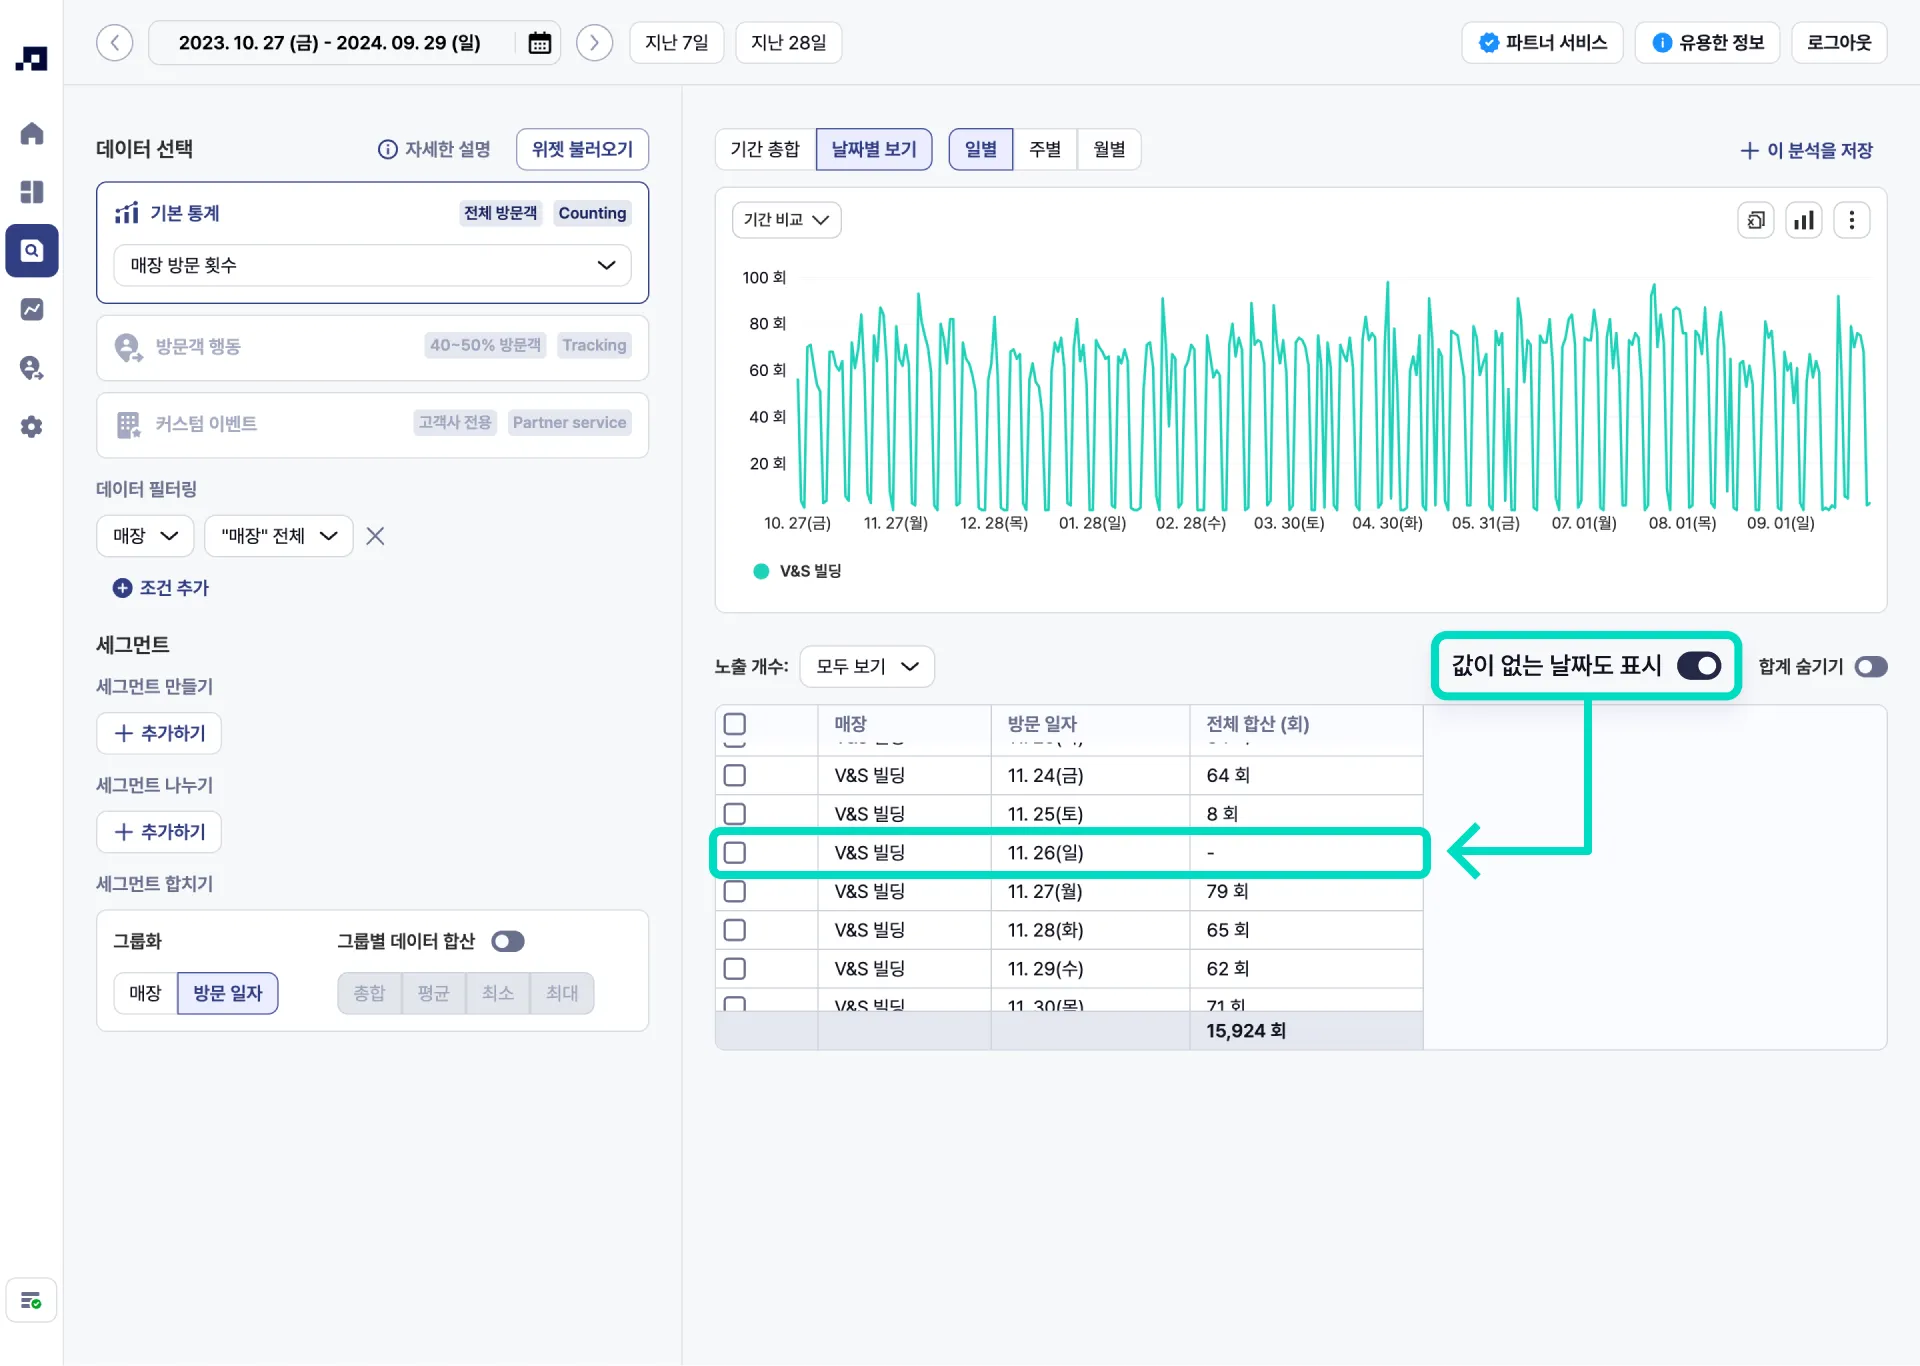Select the 주별 weekly tab

click(1044, 149)
